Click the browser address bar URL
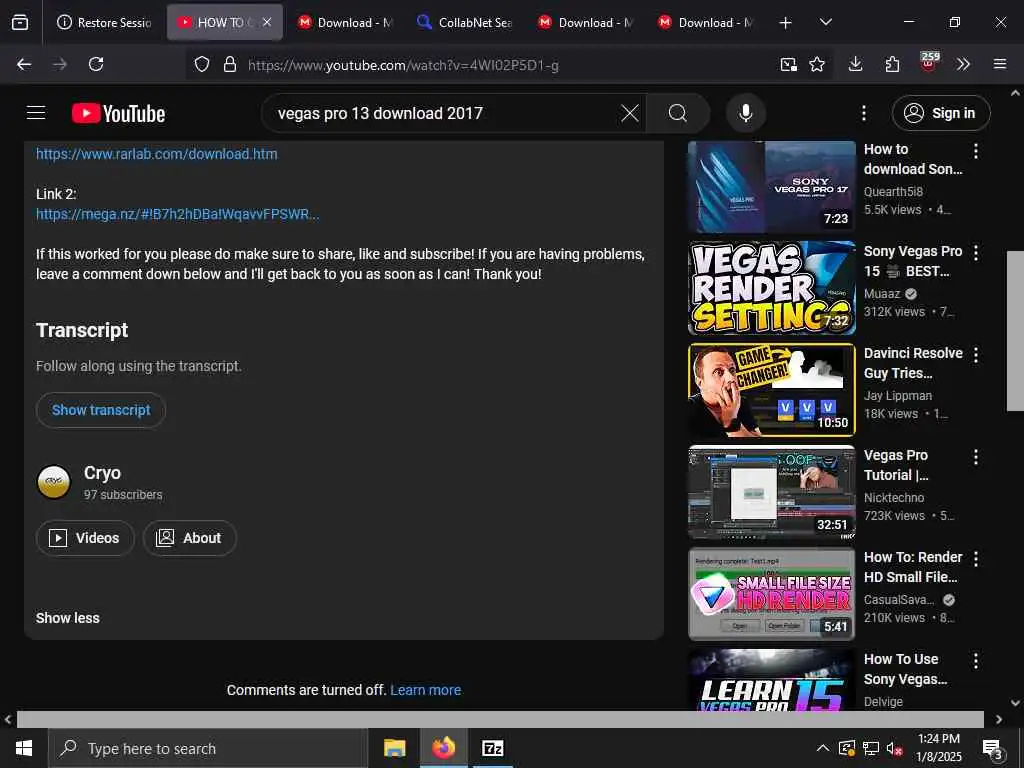This screenshot has height=768, width=1024. [x=403, y=65]
